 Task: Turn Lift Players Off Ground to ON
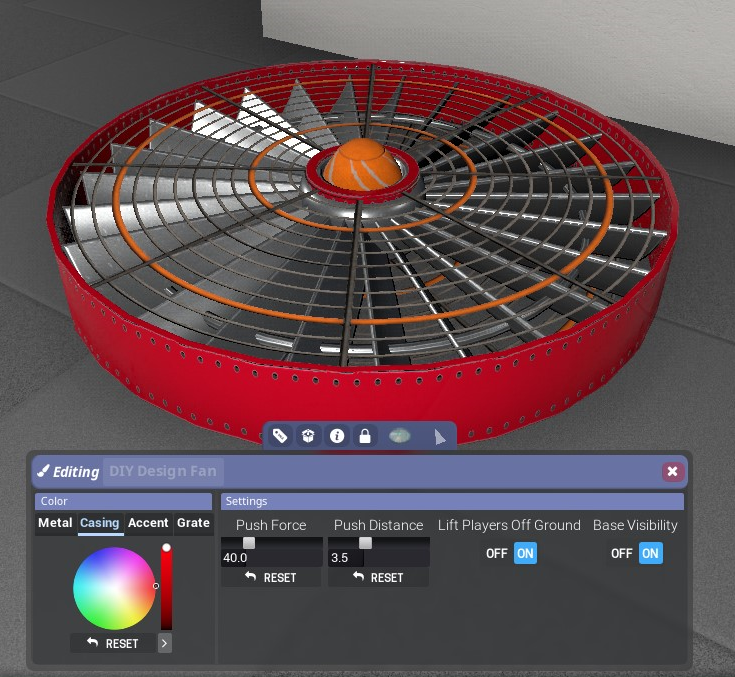525,554
